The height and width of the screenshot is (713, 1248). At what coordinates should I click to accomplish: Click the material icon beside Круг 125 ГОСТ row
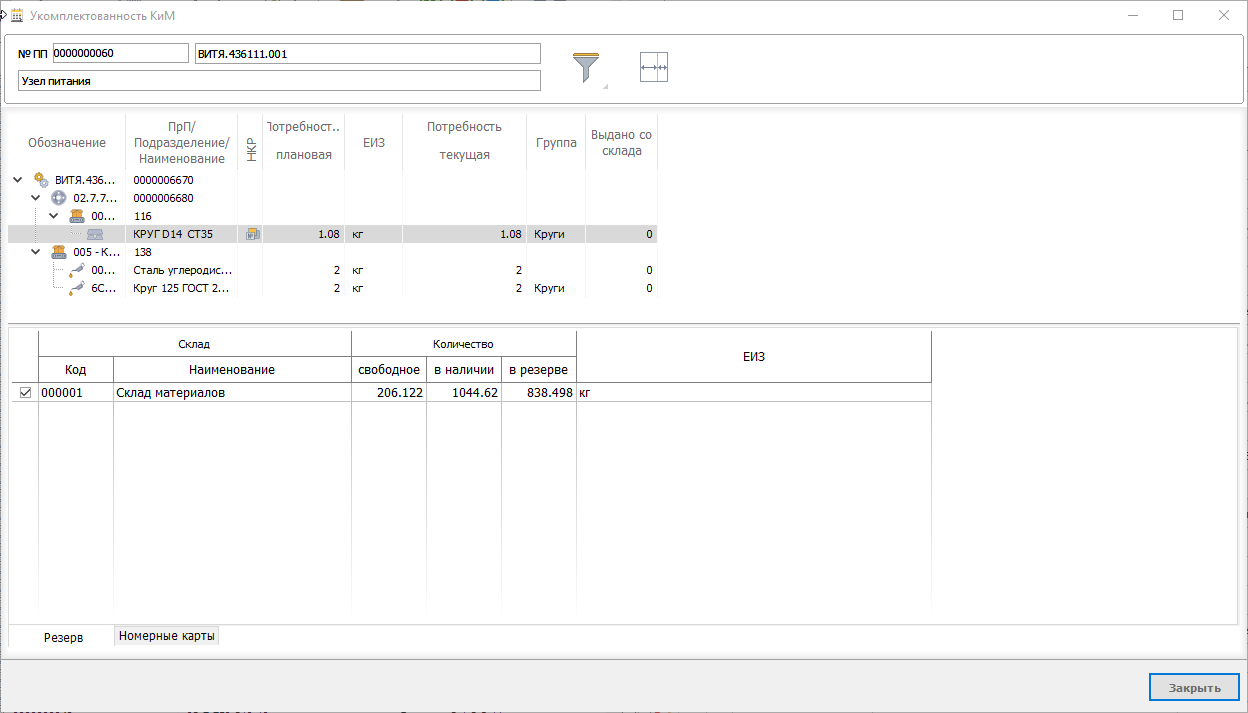point(77,288)
